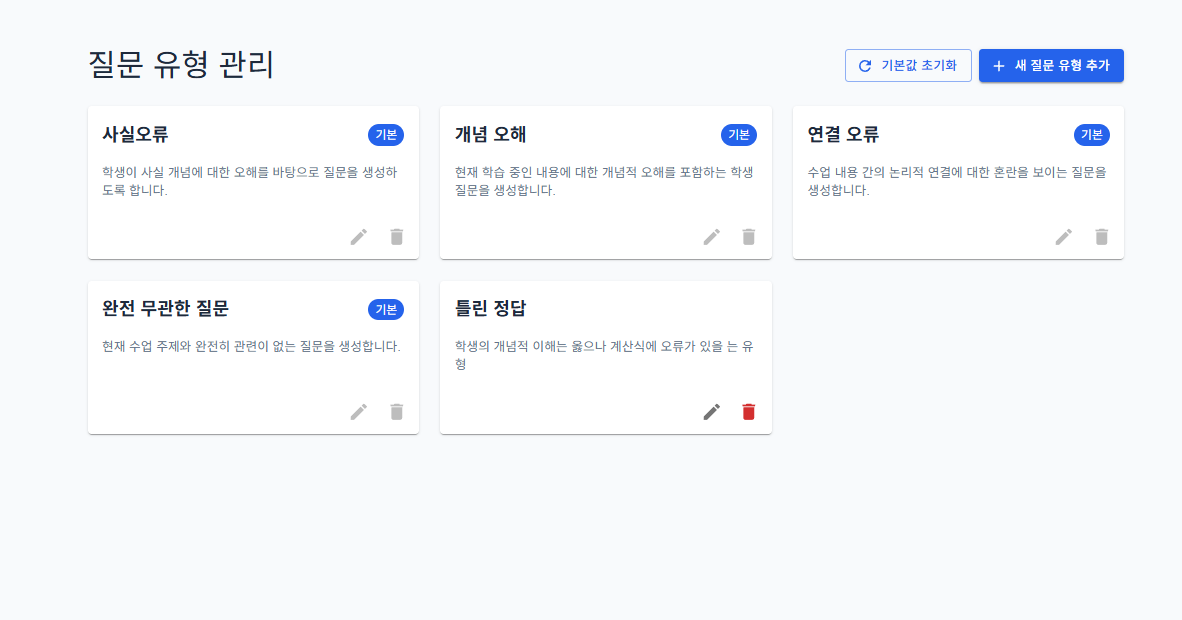Click the edit pencil on 사실오류 card

[359, 237]
